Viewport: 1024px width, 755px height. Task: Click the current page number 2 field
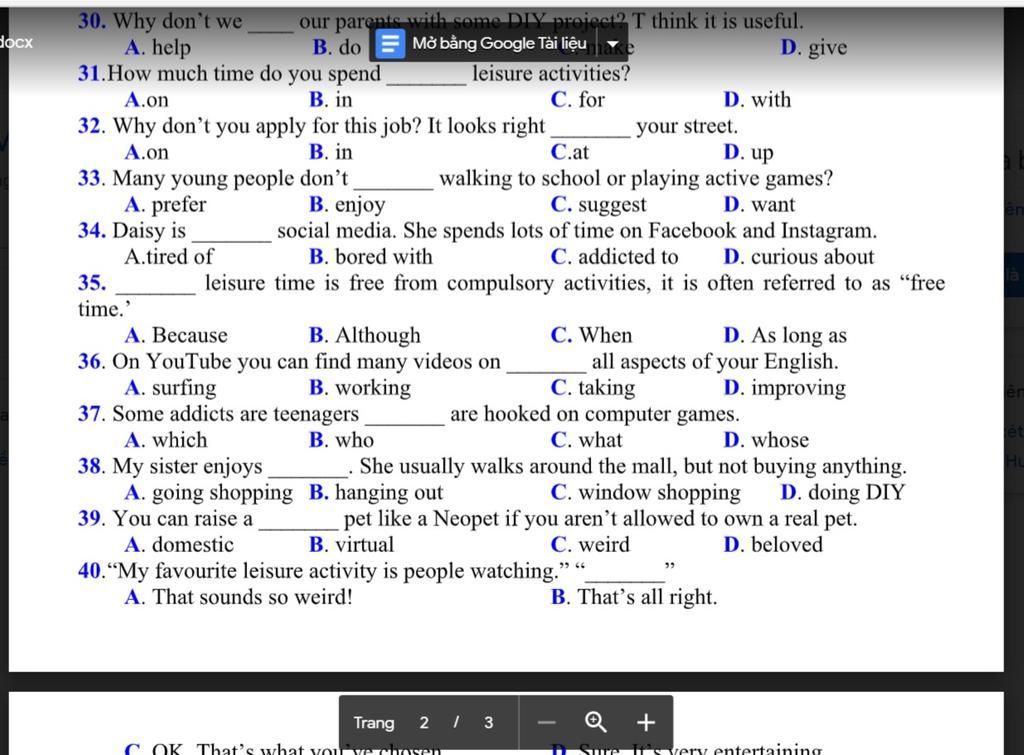(424, 722)
